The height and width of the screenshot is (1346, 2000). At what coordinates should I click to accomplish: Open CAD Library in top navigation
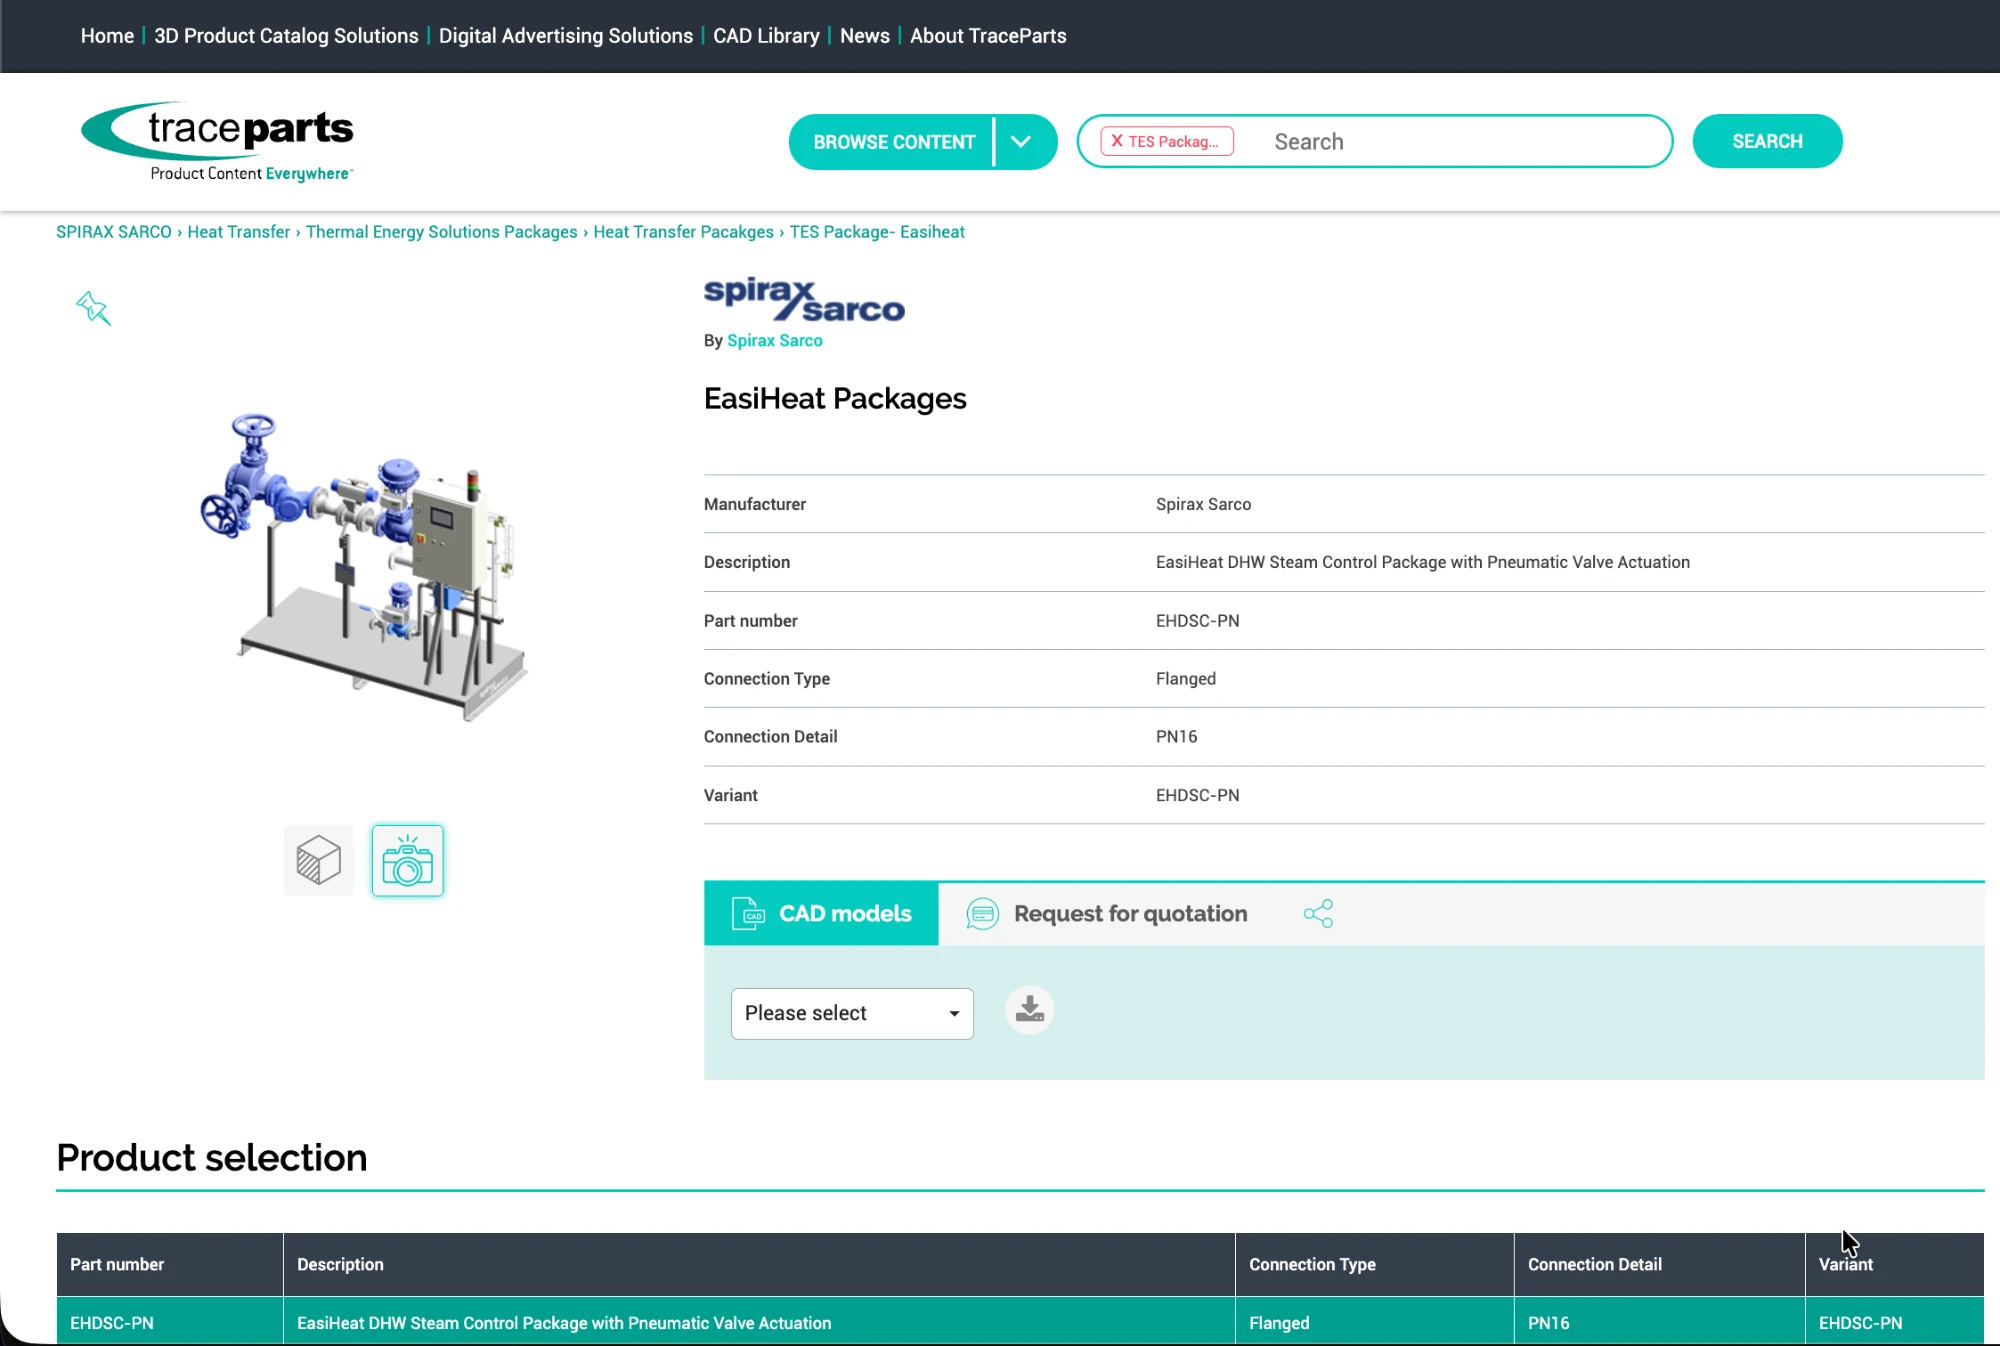(766, 36)
